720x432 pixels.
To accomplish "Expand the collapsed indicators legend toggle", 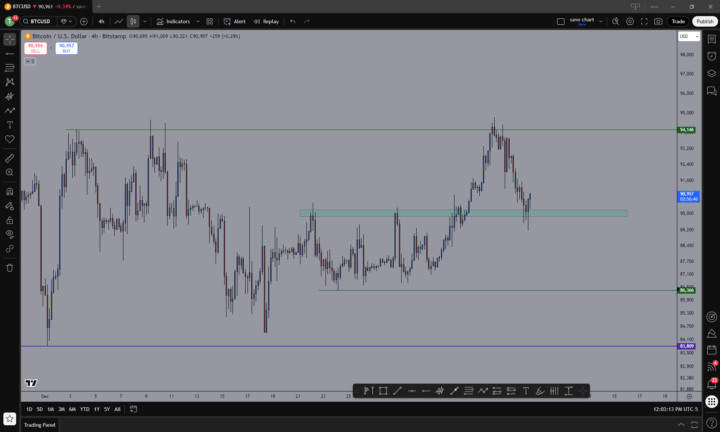I will (x=30, y=62).
